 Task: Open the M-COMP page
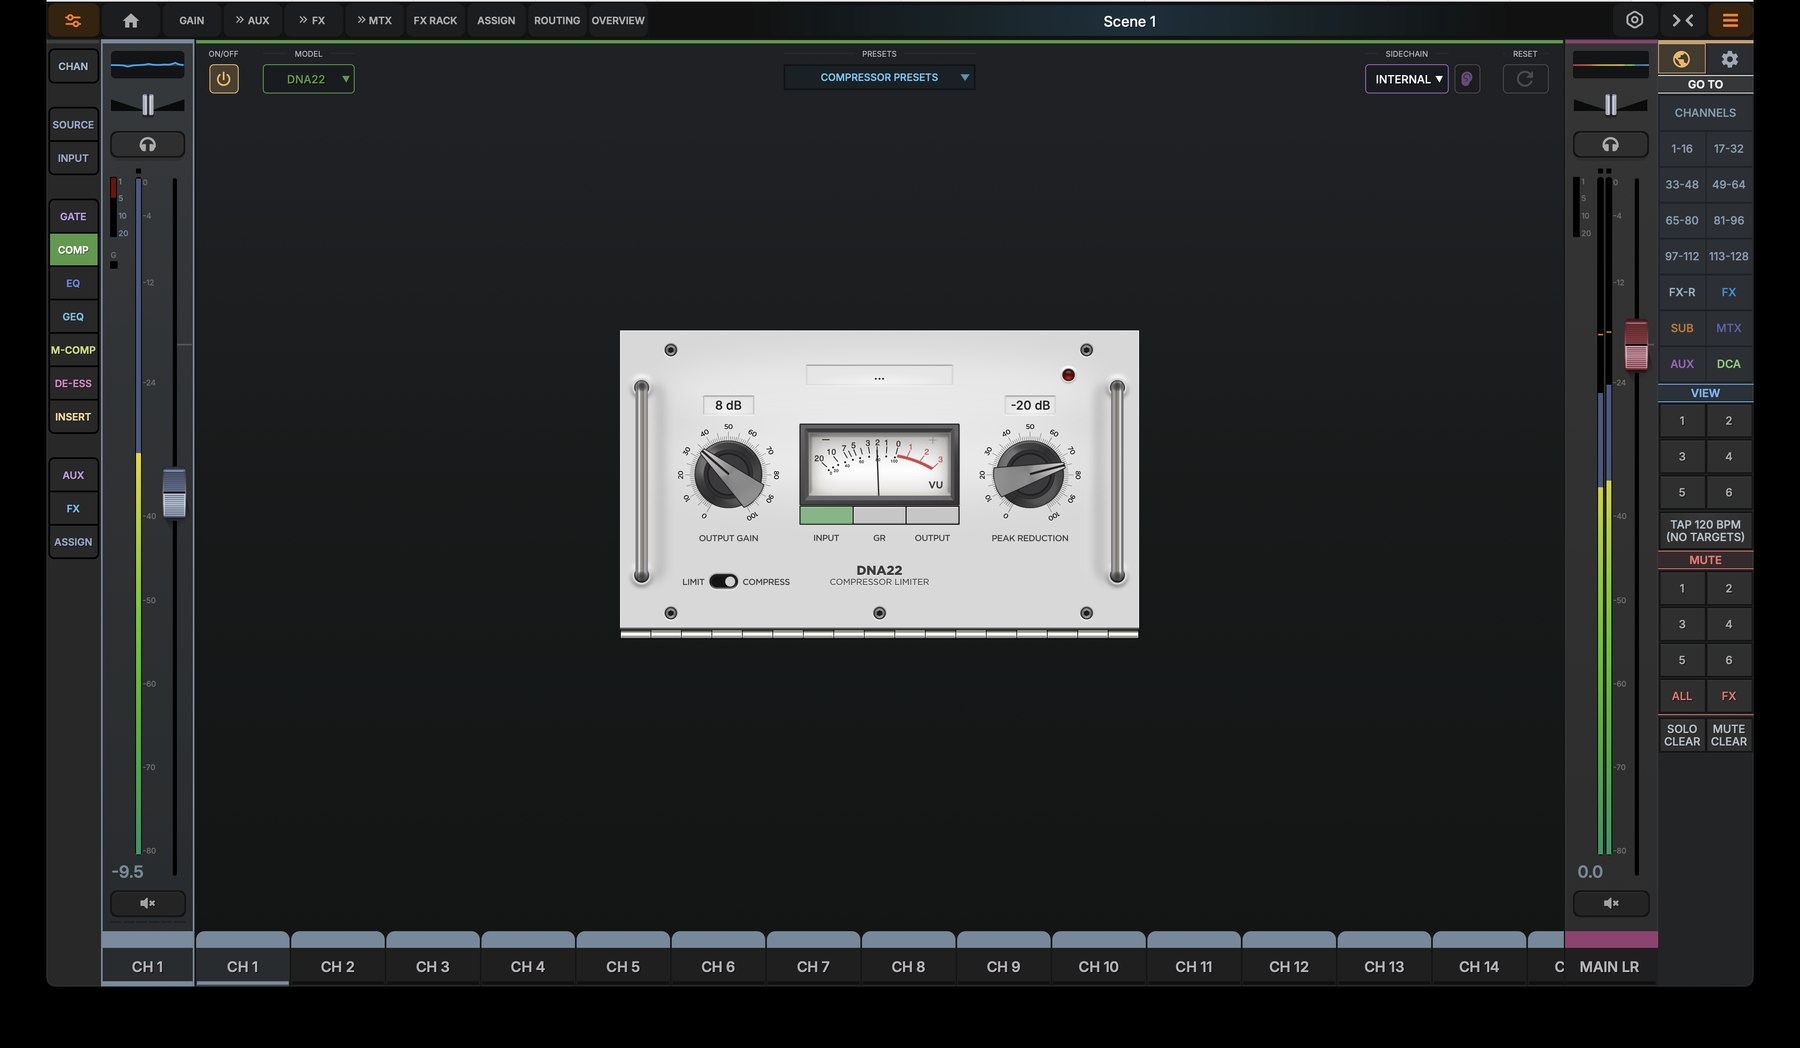(x=73, y=350)
